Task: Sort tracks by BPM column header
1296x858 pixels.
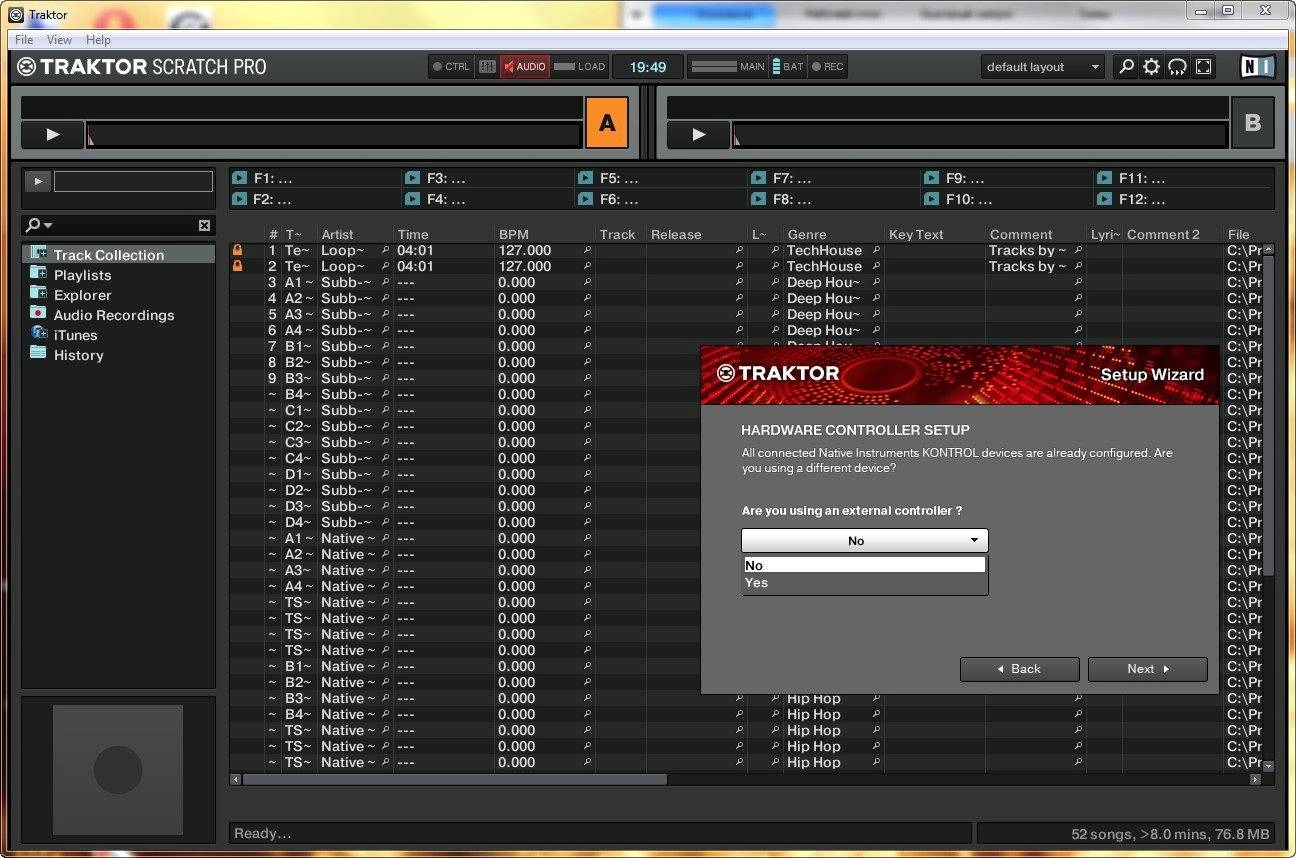Action: (x=513, y=235)
